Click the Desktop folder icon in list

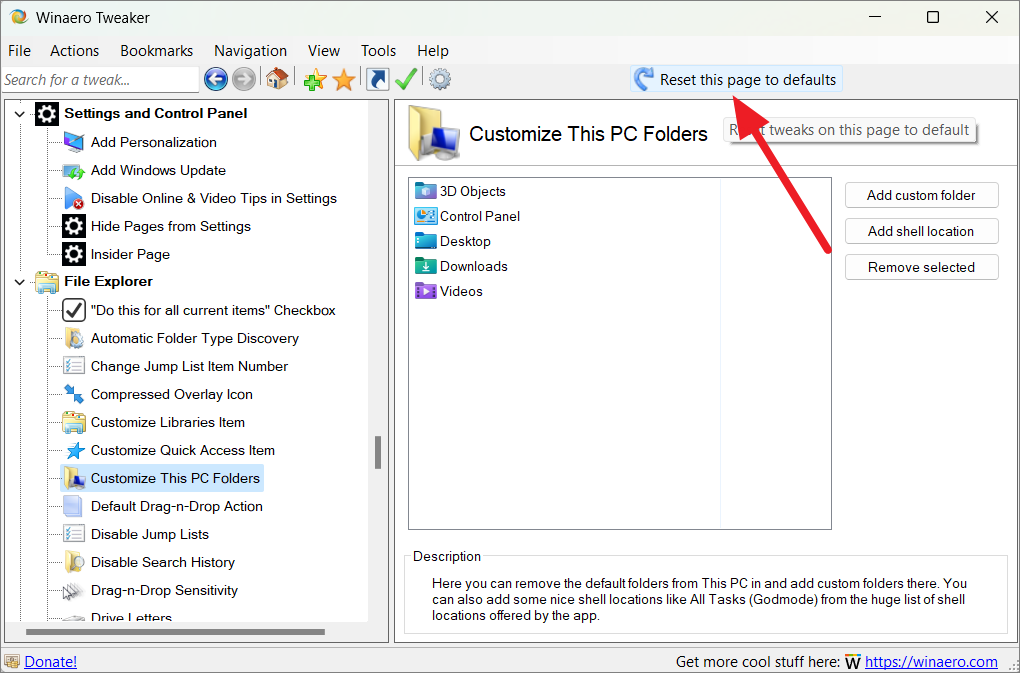point(425,241)
